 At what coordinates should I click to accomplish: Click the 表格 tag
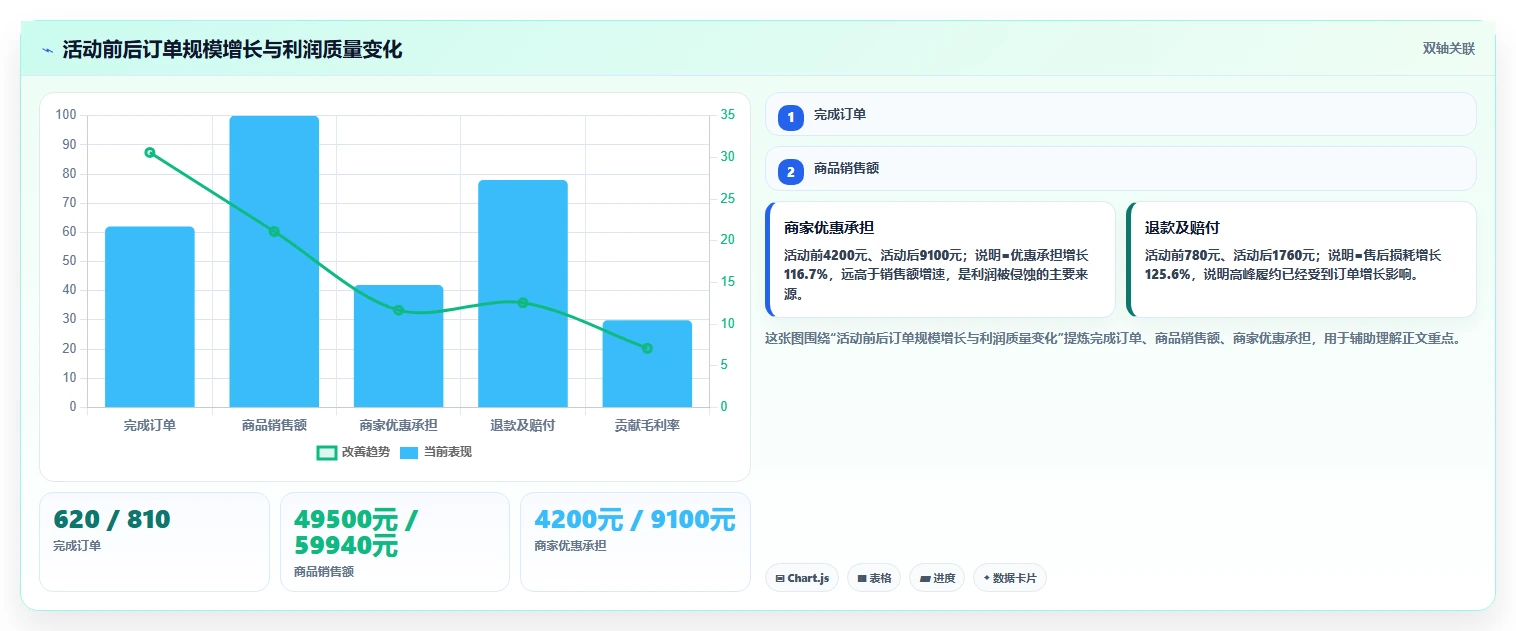(874, 578)
